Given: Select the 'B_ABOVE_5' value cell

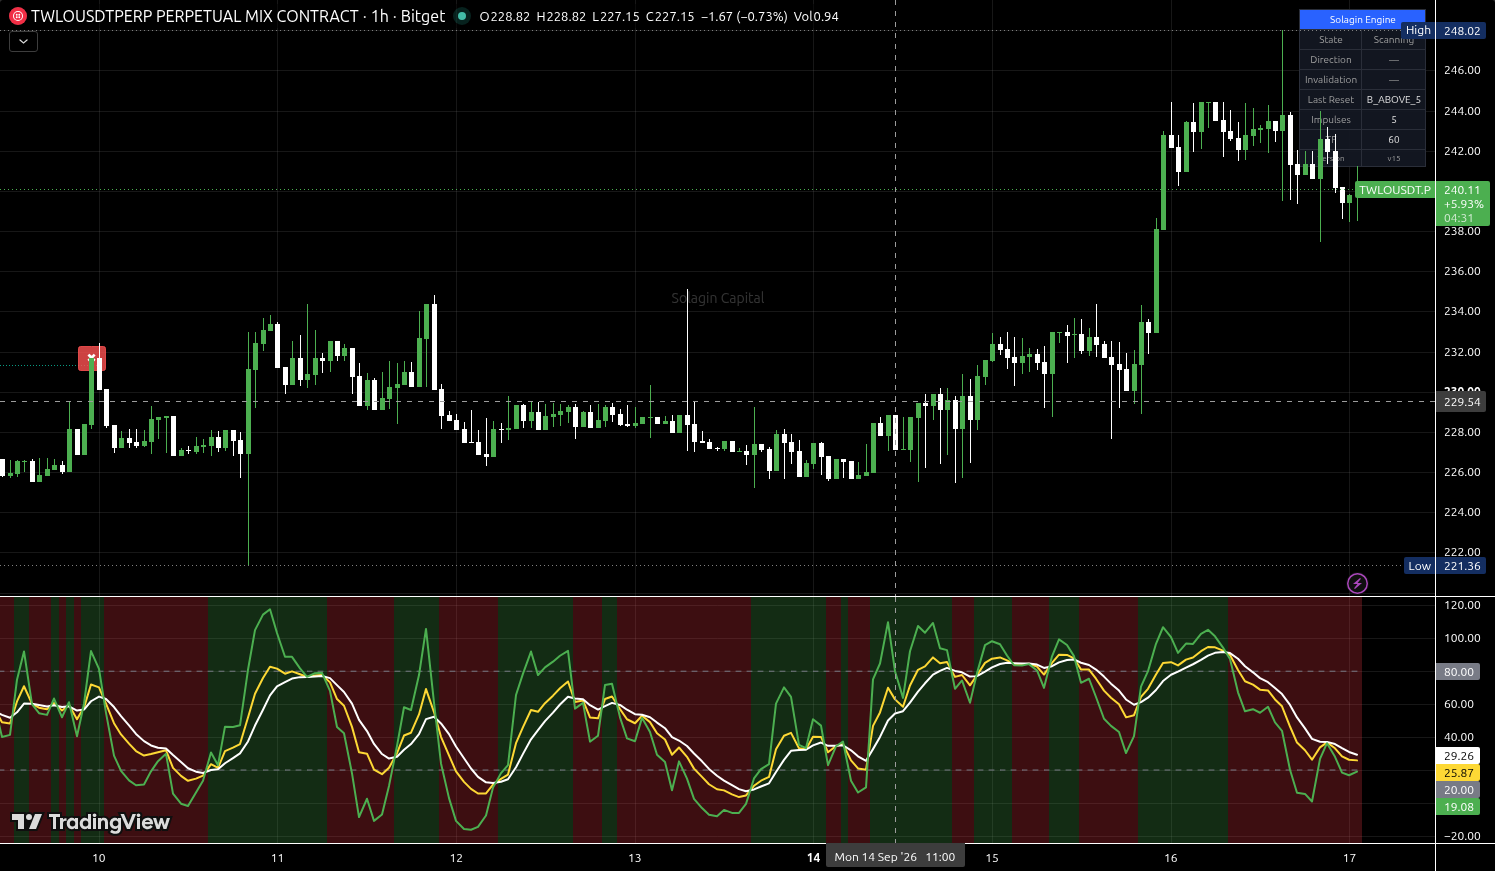Looking at the screenshot, I should (x=1394, y=100).
